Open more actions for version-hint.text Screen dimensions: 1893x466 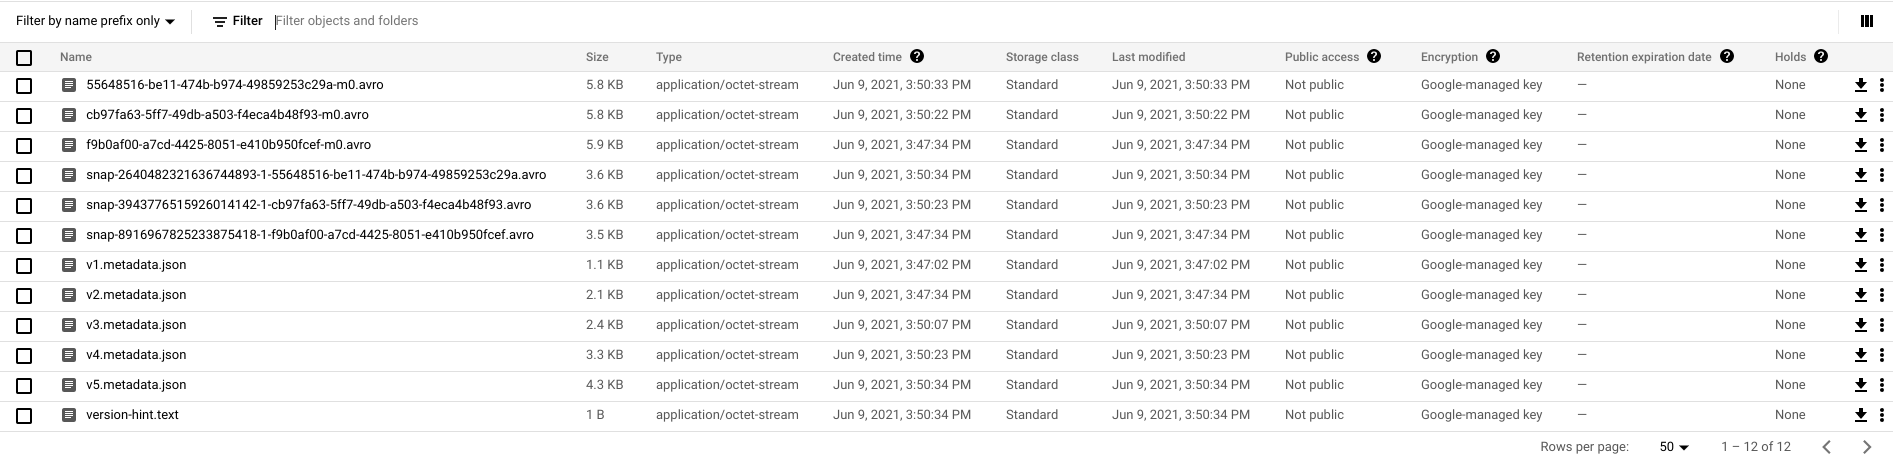pyautogui.click(x=1882, y=416)
